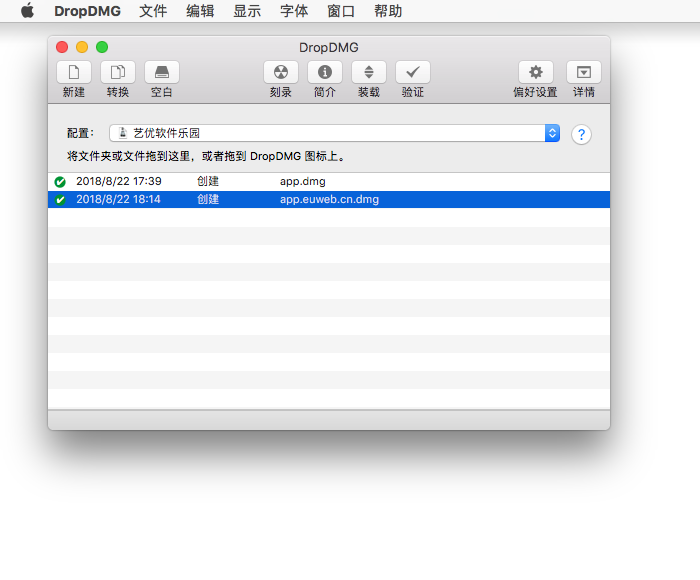Click the 转换 (Convert) toolbar icon
The width and height of the screenshot is (700, 580).
tap(118, 72)
